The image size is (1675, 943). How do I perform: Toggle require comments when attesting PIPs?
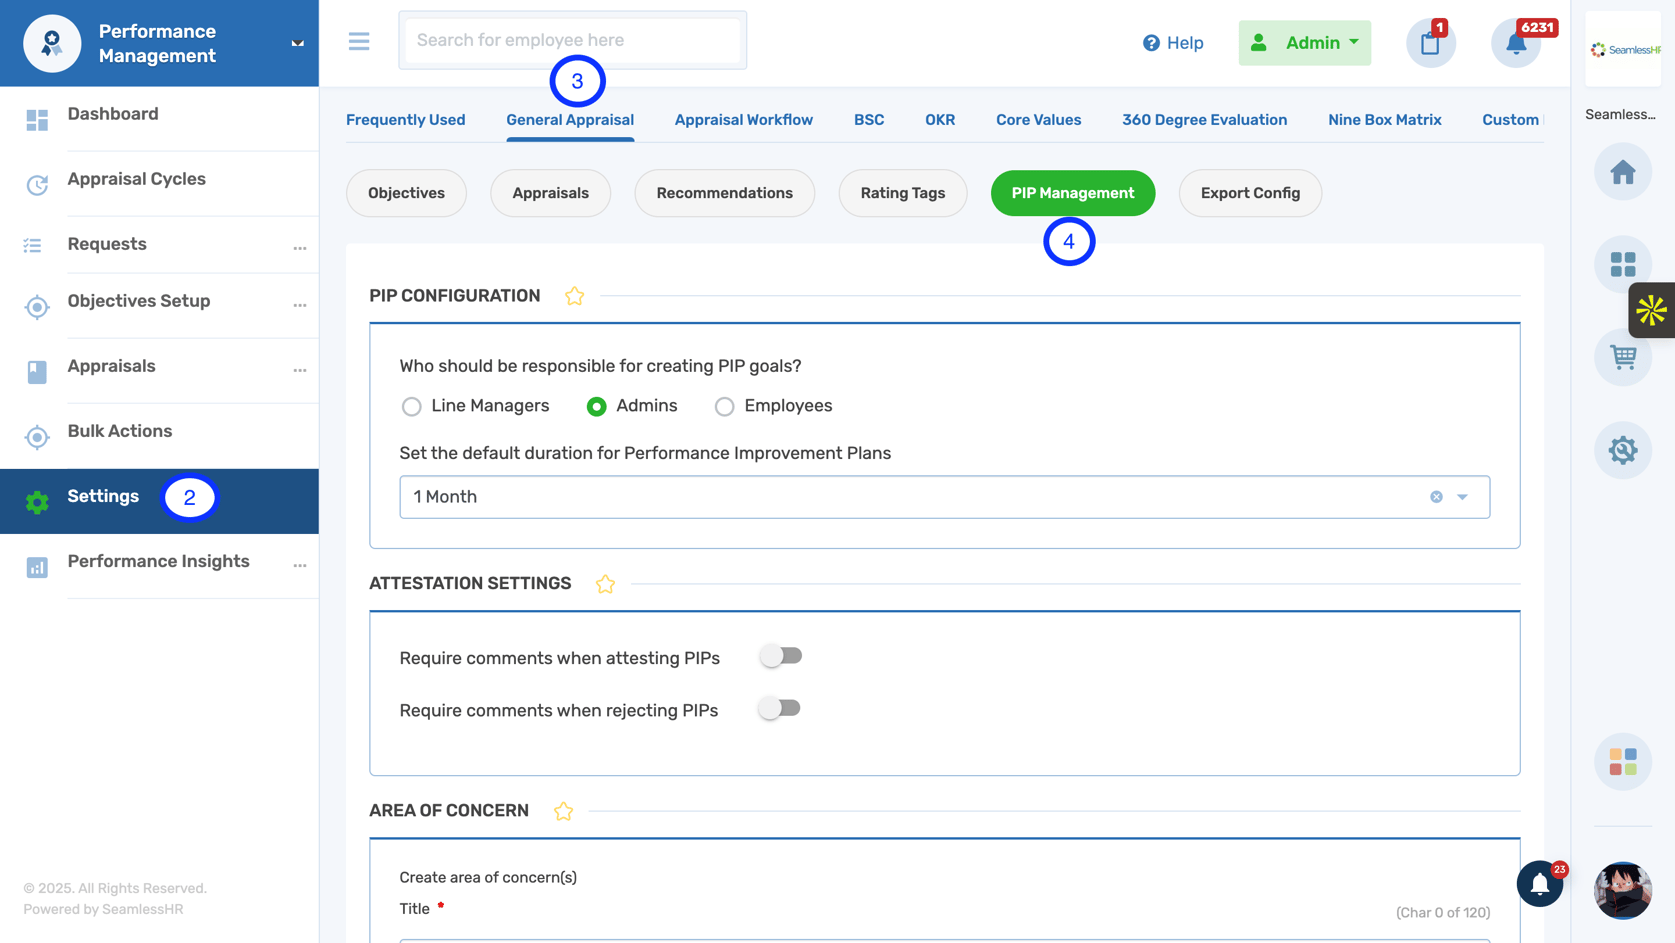click(780, 656)
